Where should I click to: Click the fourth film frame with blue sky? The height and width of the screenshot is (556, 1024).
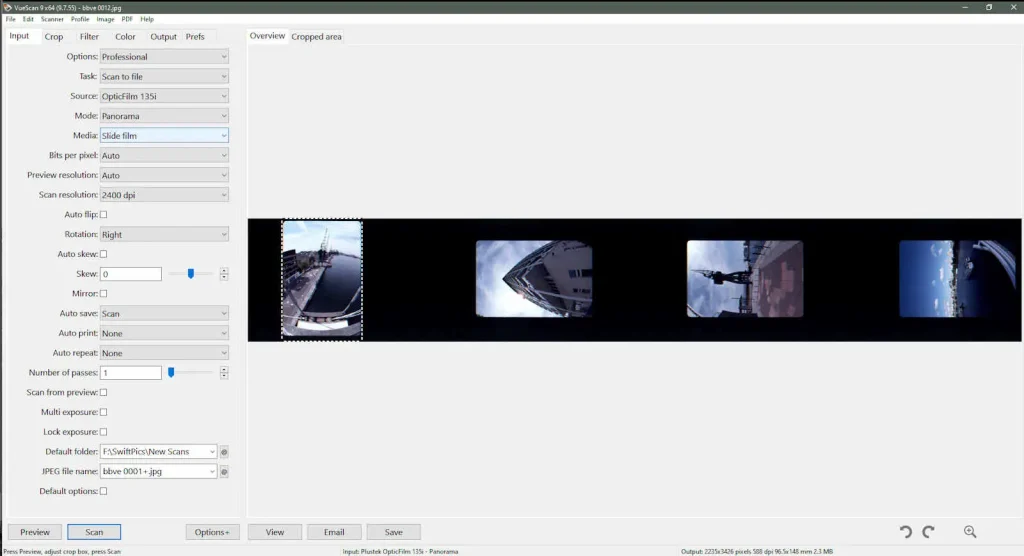[960, 279]
